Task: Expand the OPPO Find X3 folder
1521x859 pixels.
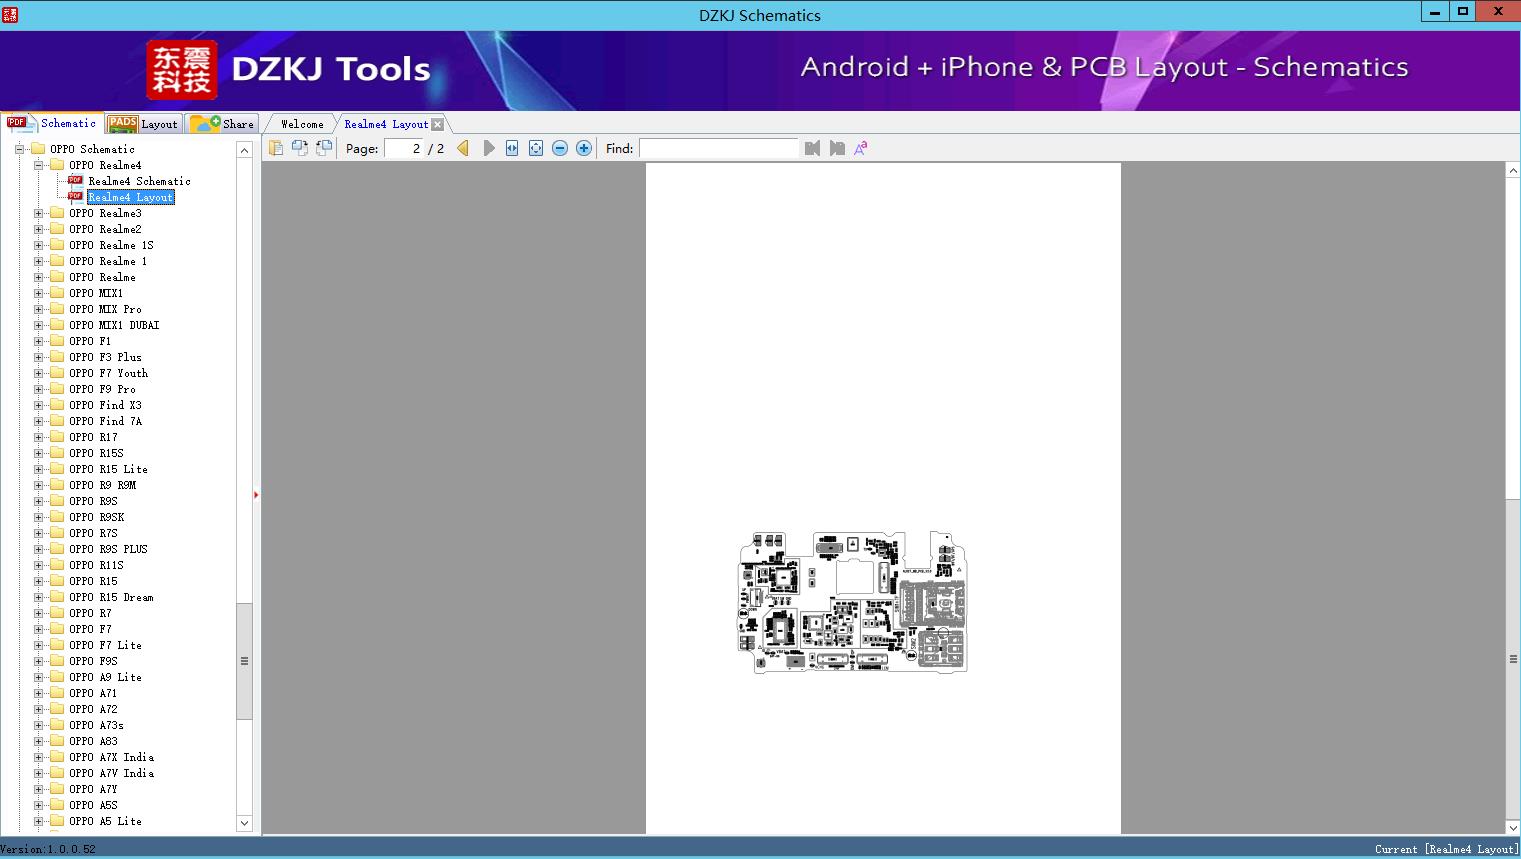Action: click(x=39, y=405)
